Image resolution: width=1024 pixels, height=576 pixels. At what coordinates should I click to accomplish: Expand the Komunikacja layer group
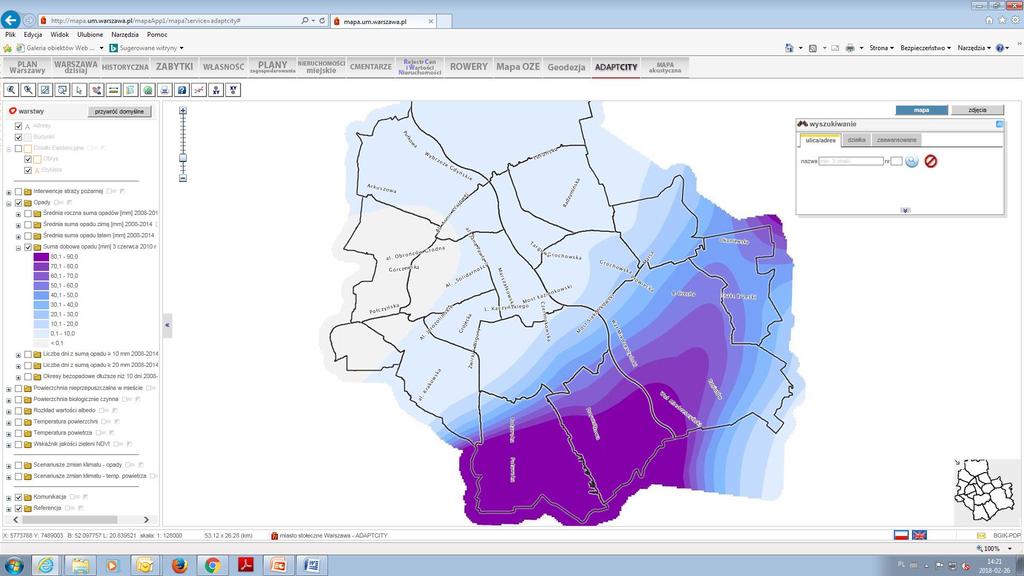[x=9, y=498]
